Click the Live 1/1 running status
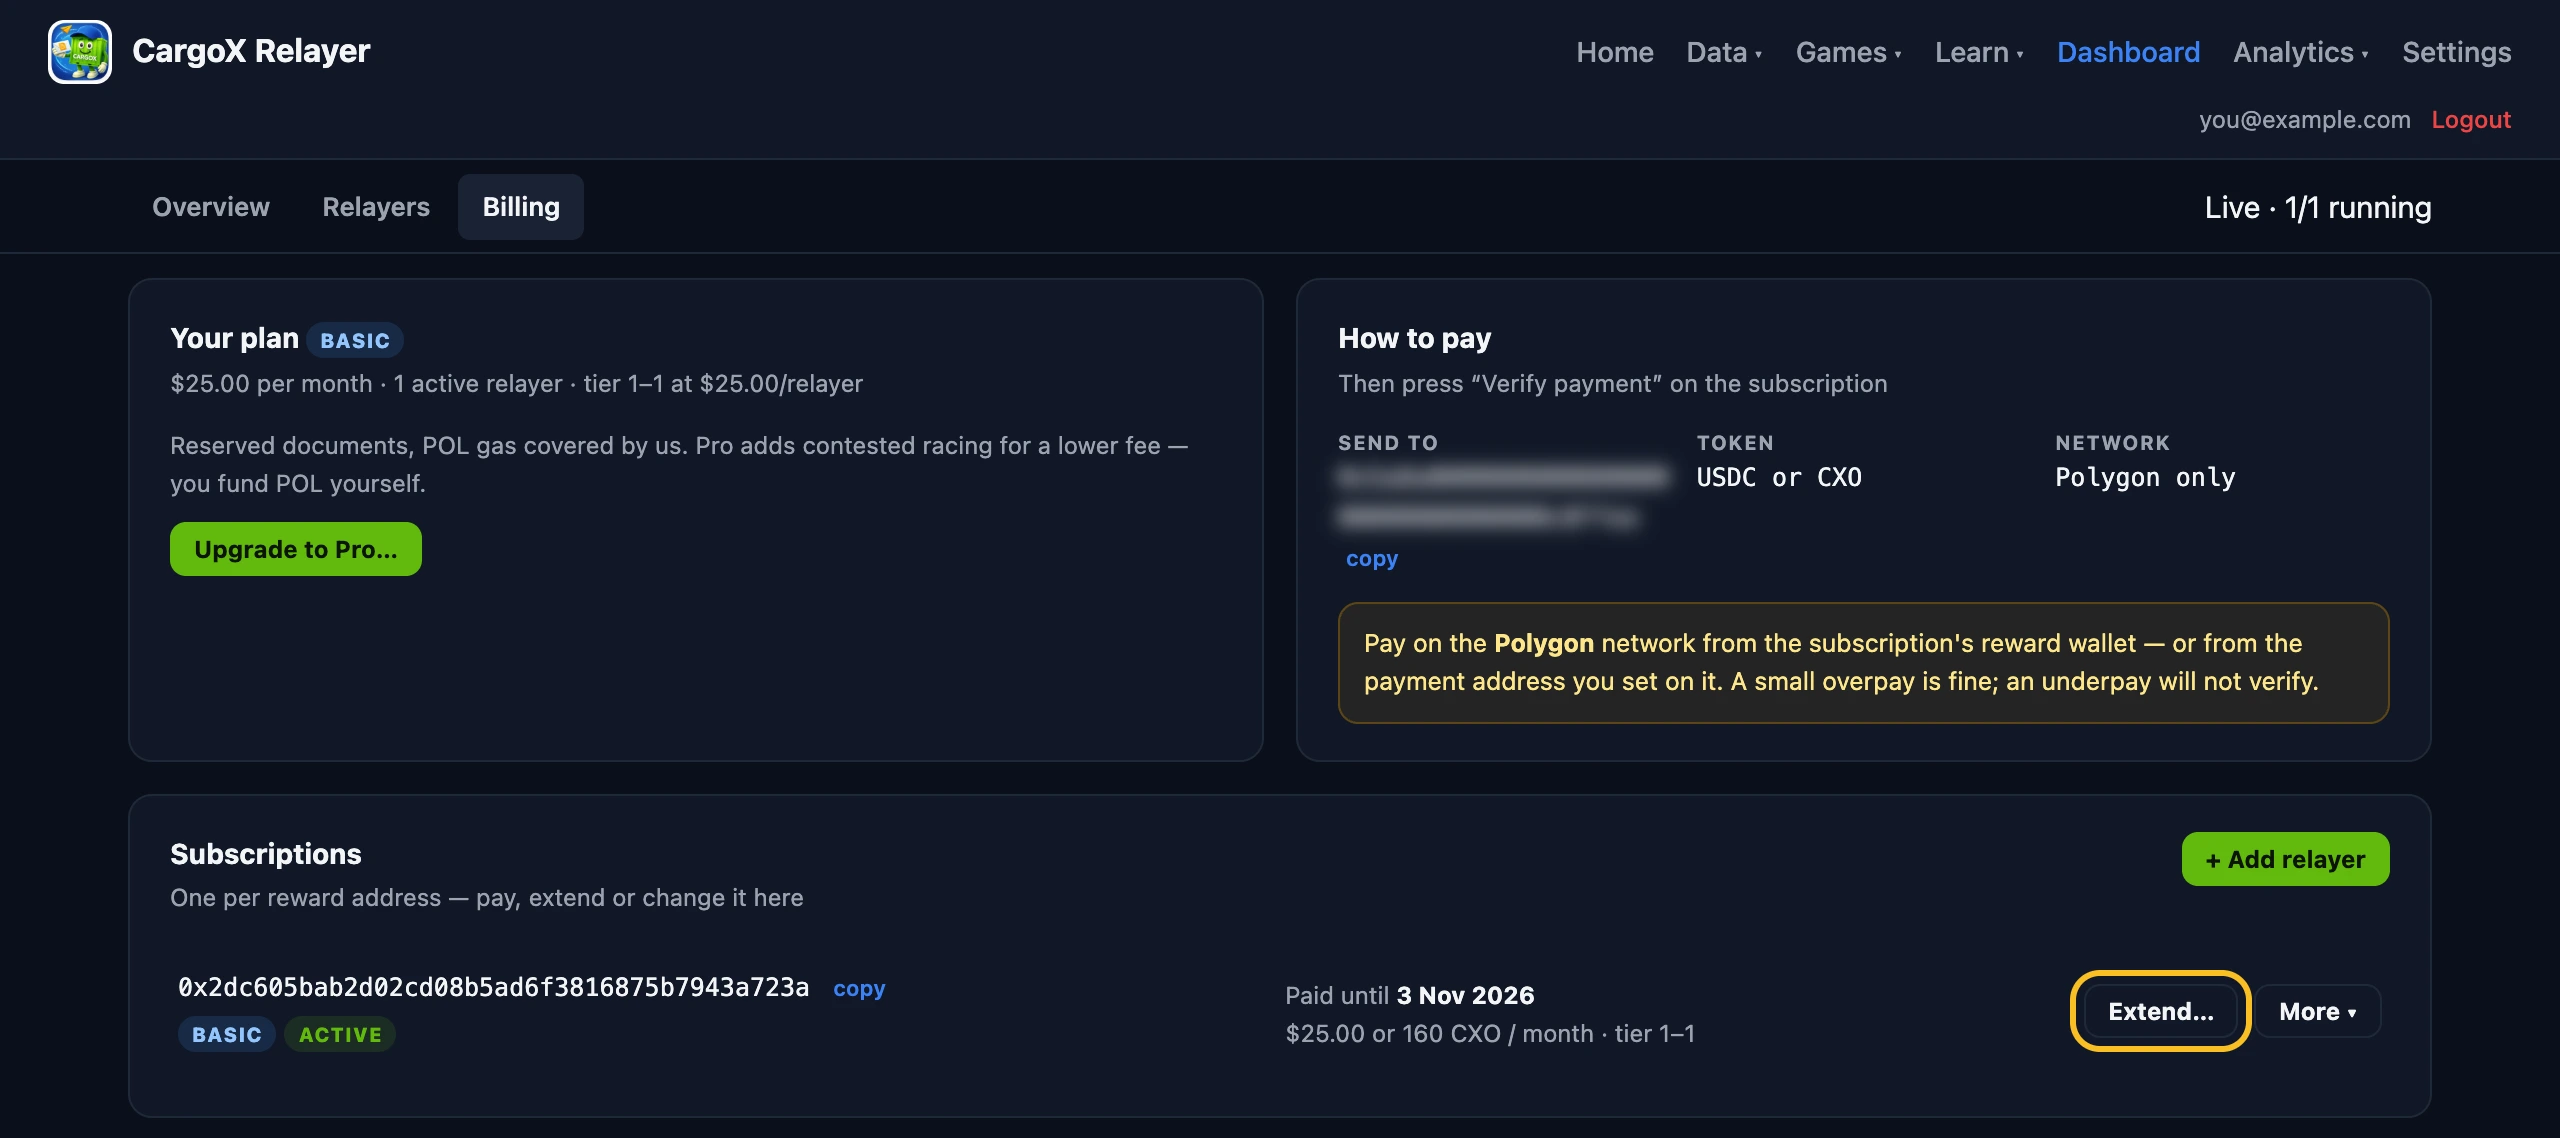Screen dimensions: 2560x1138 tap(2318, 208)
